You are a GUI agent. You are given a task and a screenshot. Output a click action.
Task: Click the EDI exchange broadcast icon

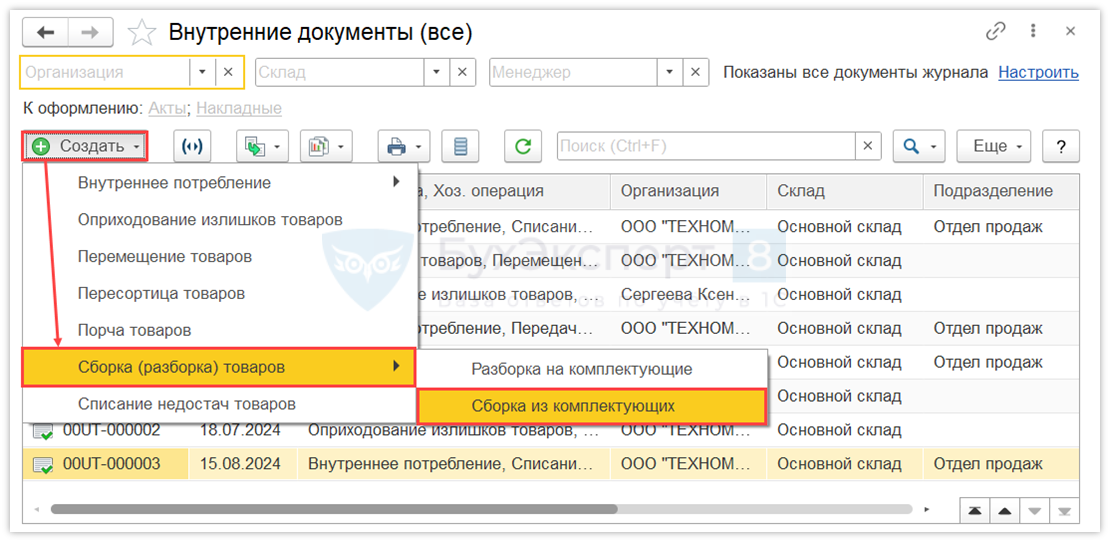click(192, 147)
